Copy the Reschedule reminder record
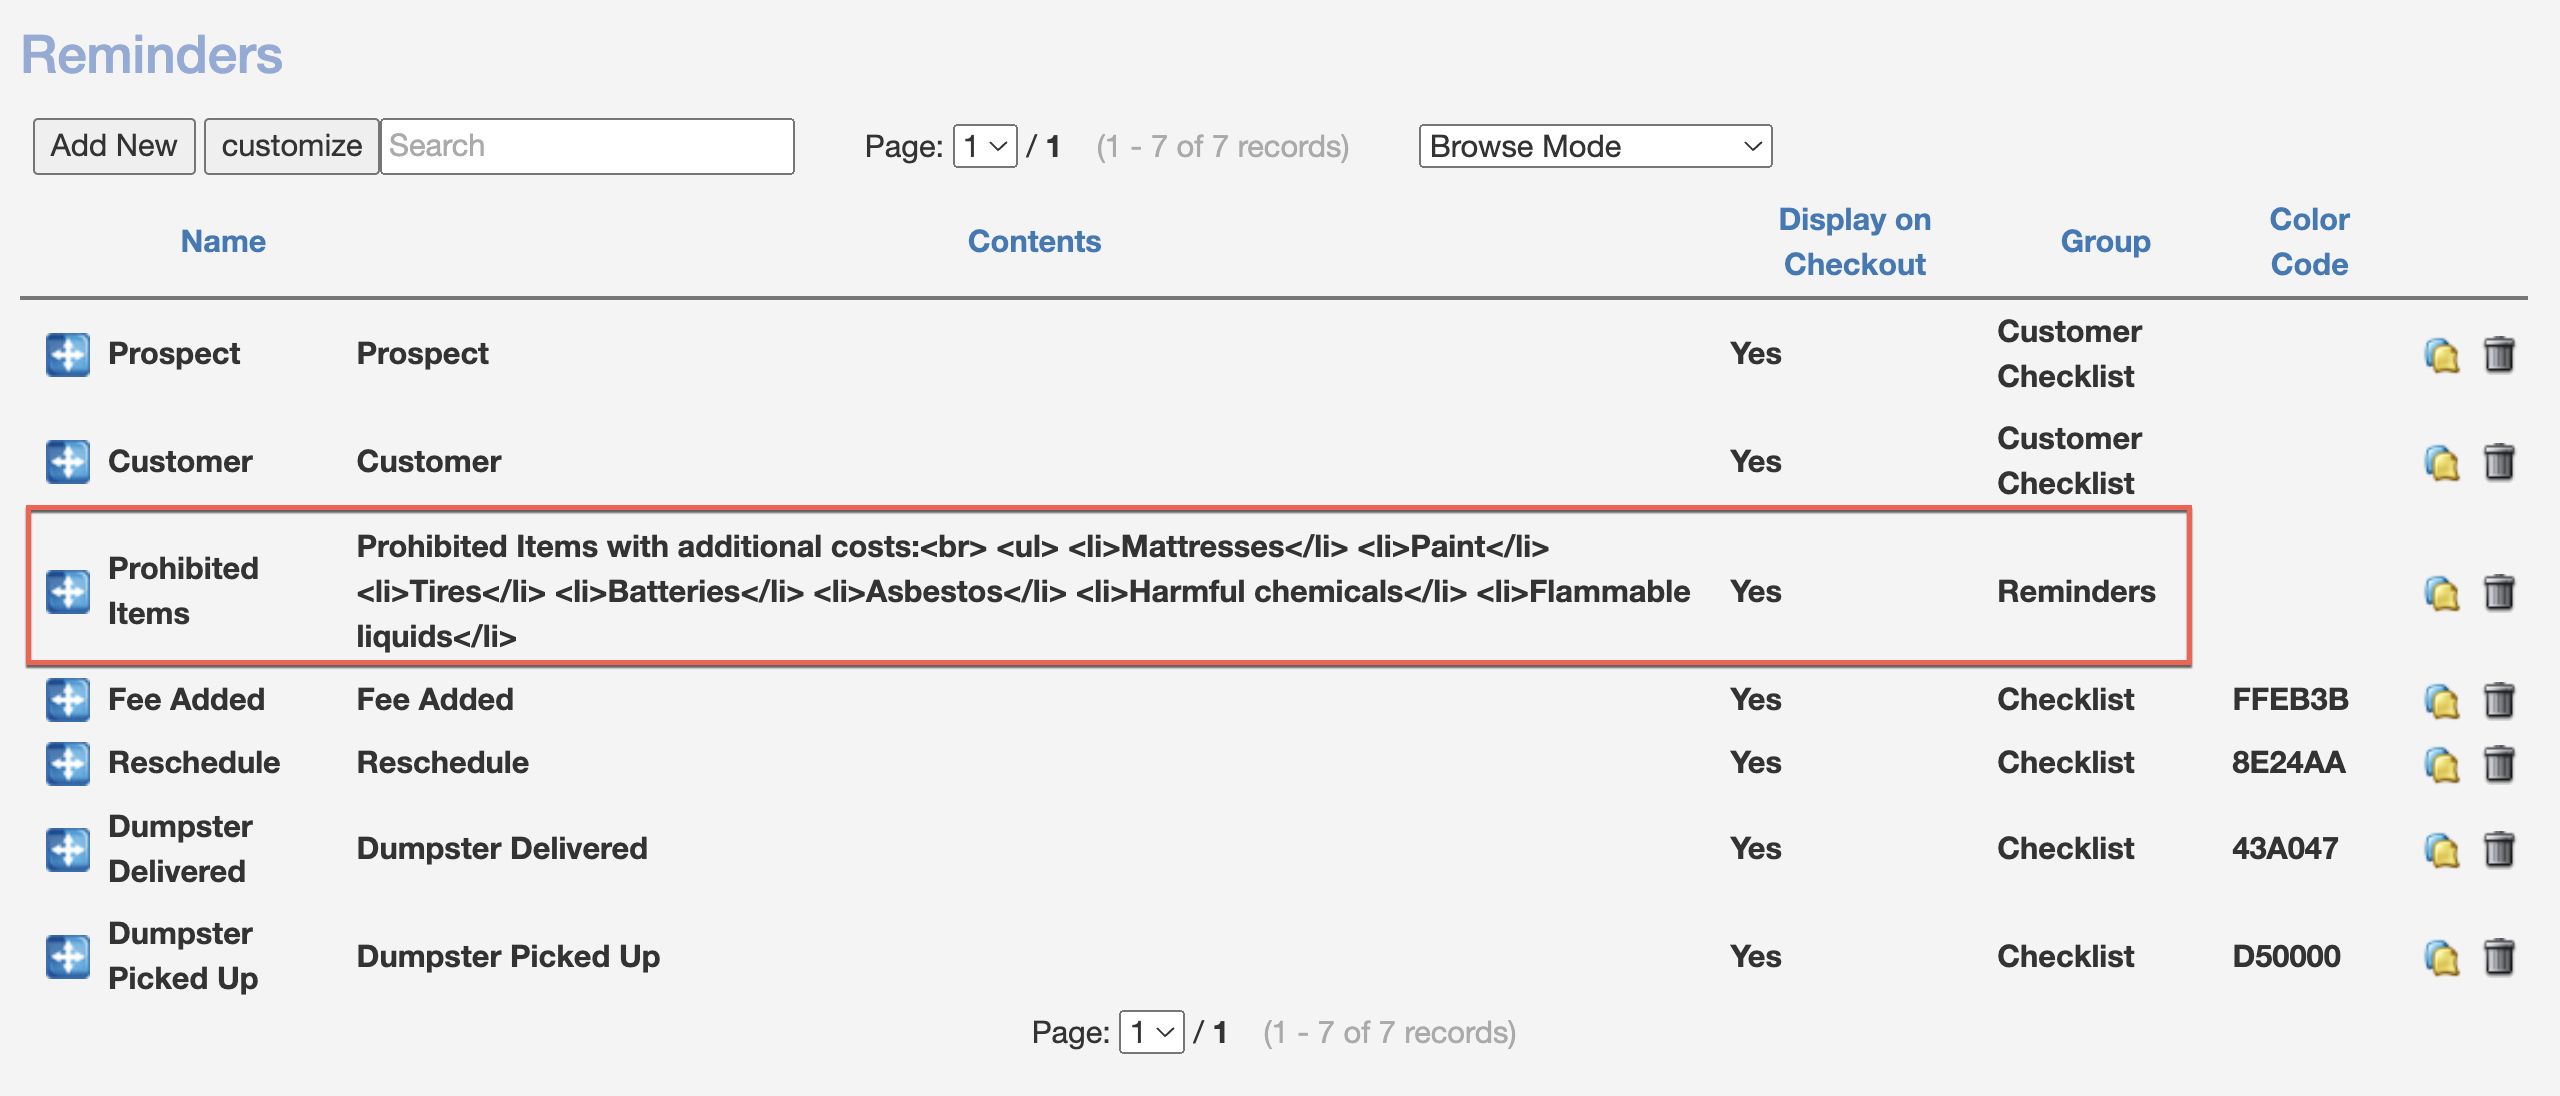 tap(2441, 764)
